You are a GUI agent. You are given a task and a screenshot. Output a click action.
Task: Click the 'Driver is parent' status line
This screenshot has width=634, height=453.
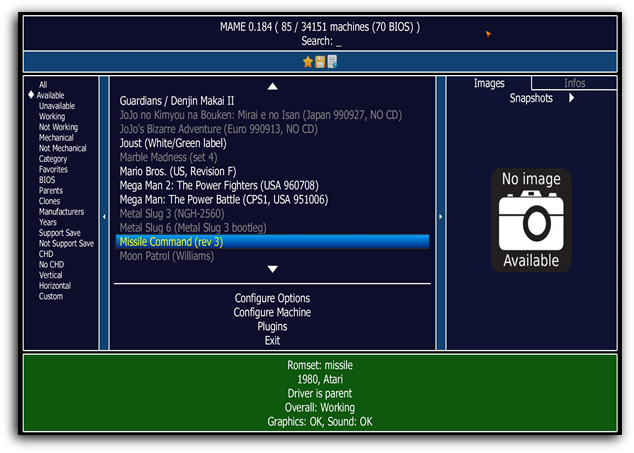tap(320, 394)
